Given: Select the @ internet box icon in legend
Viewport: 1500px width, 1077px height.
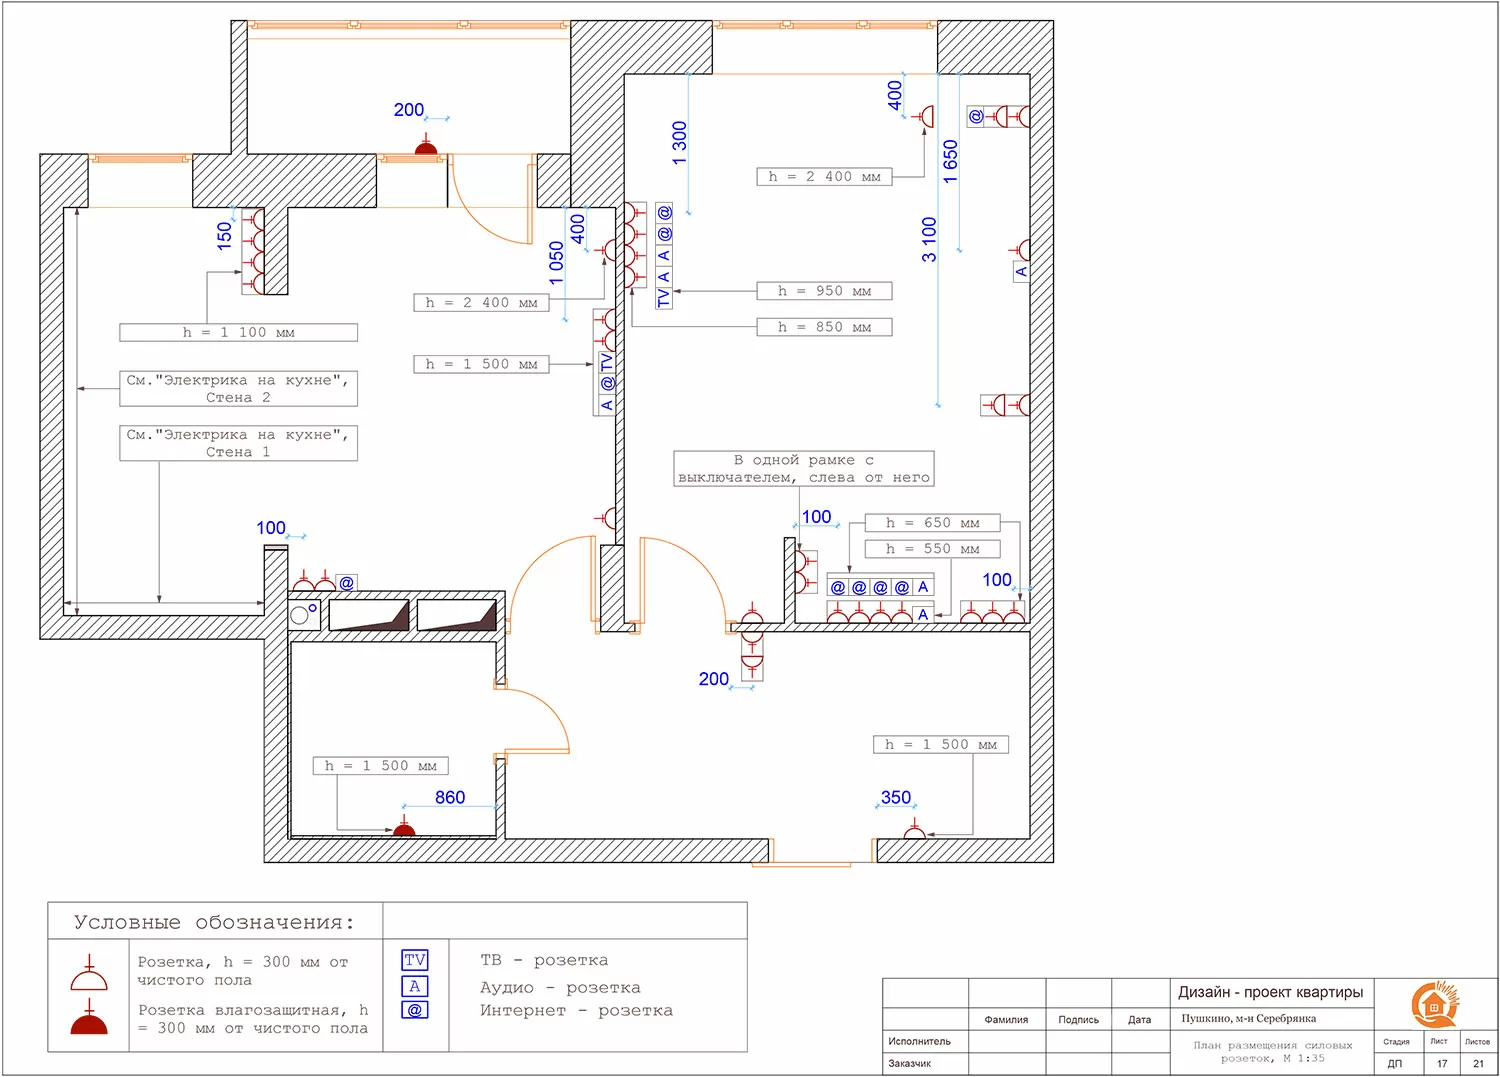Looking at the screenshot, I should 415,1010.
